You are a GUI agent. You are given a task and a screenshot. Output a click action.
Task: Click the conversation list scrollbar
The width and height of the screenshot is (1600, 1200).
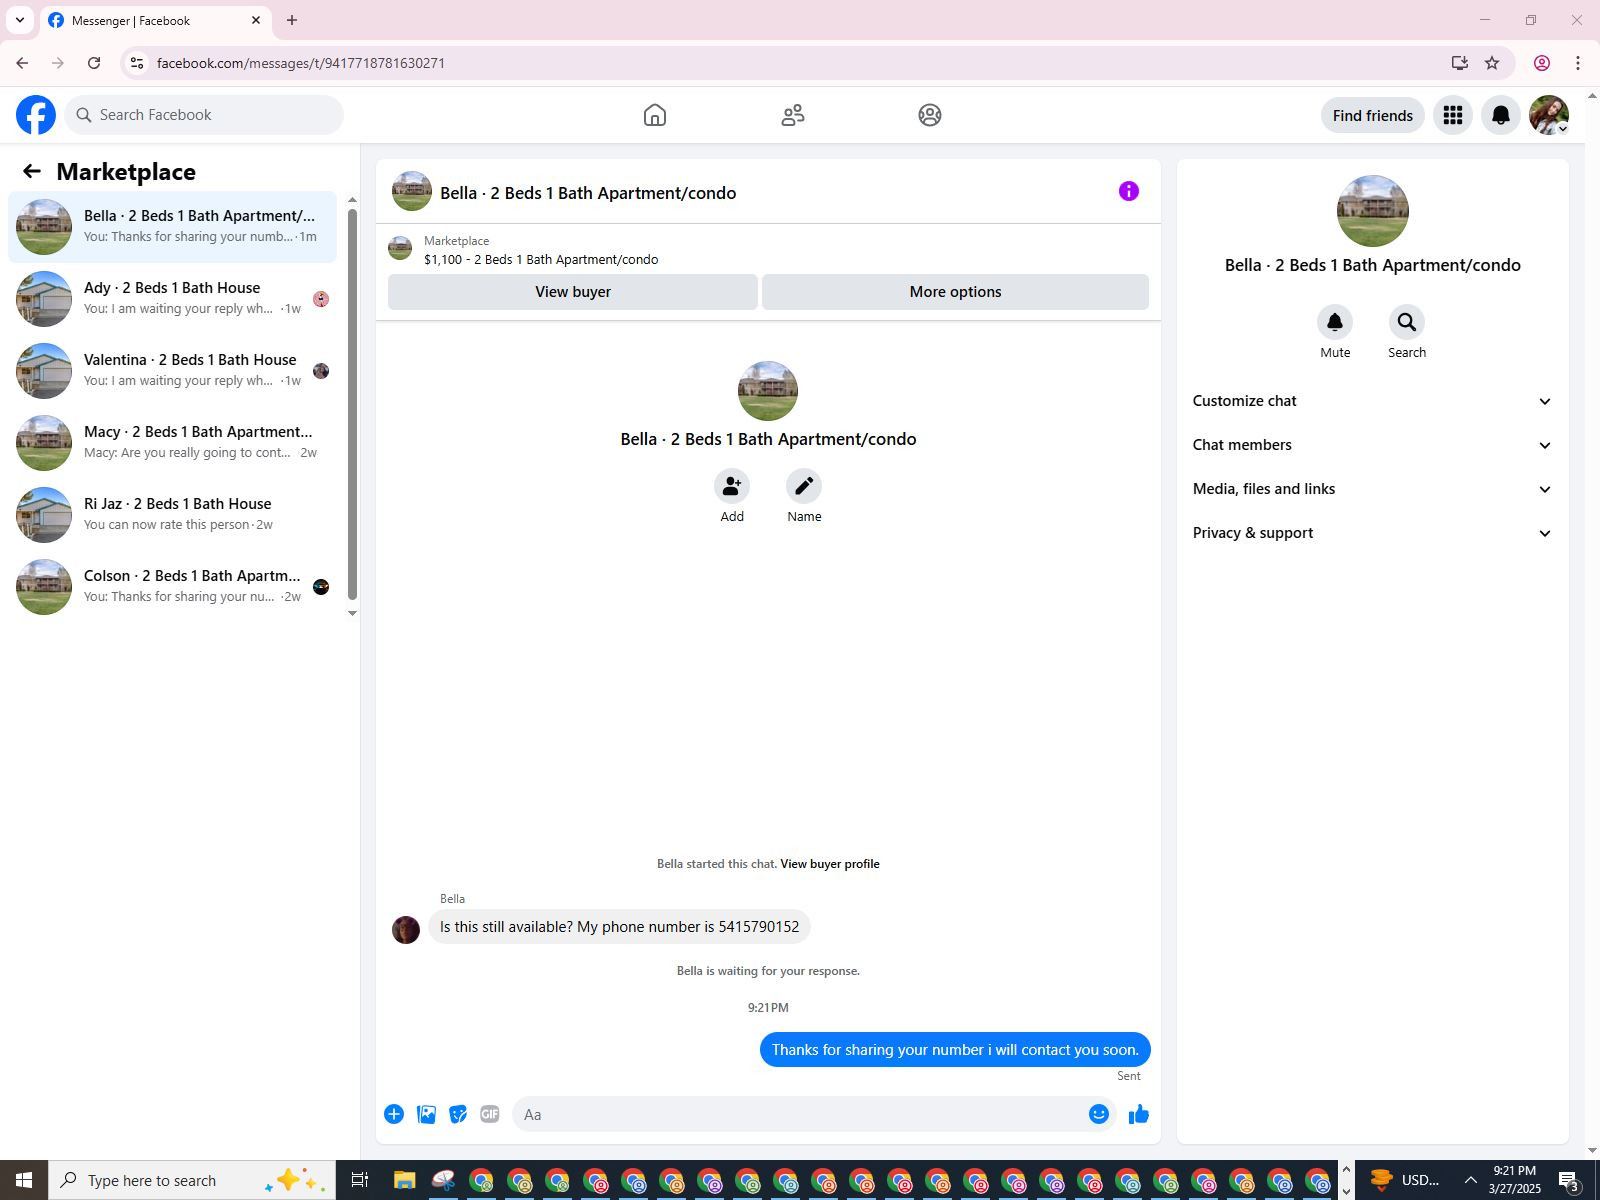click(x=352, y=405)
